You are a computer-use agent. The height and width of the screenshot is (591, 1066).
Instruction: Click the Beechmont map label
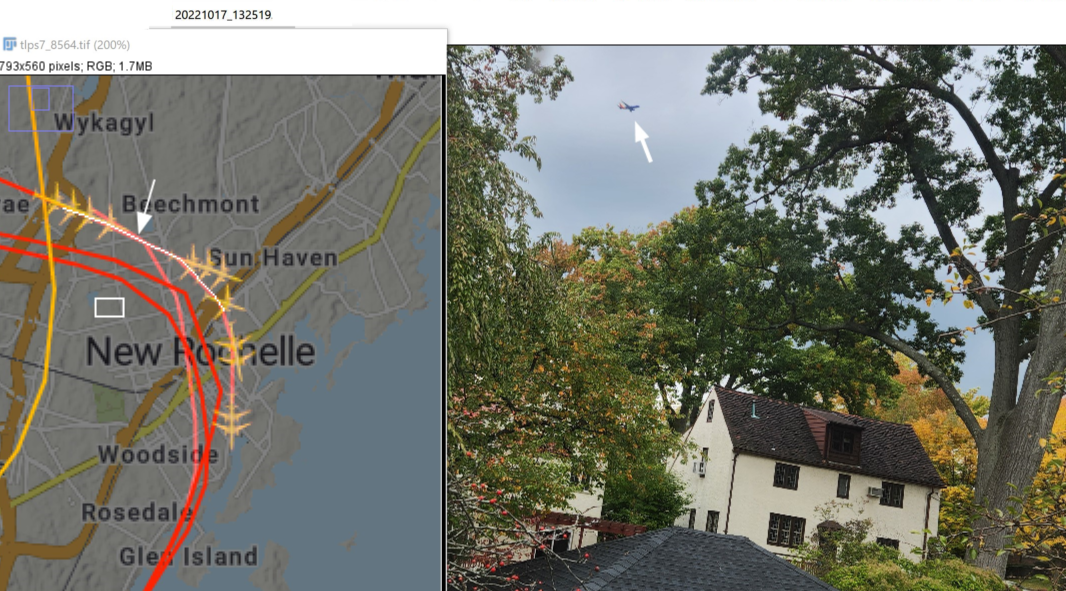pyautogui.click(x=191, y=203)
